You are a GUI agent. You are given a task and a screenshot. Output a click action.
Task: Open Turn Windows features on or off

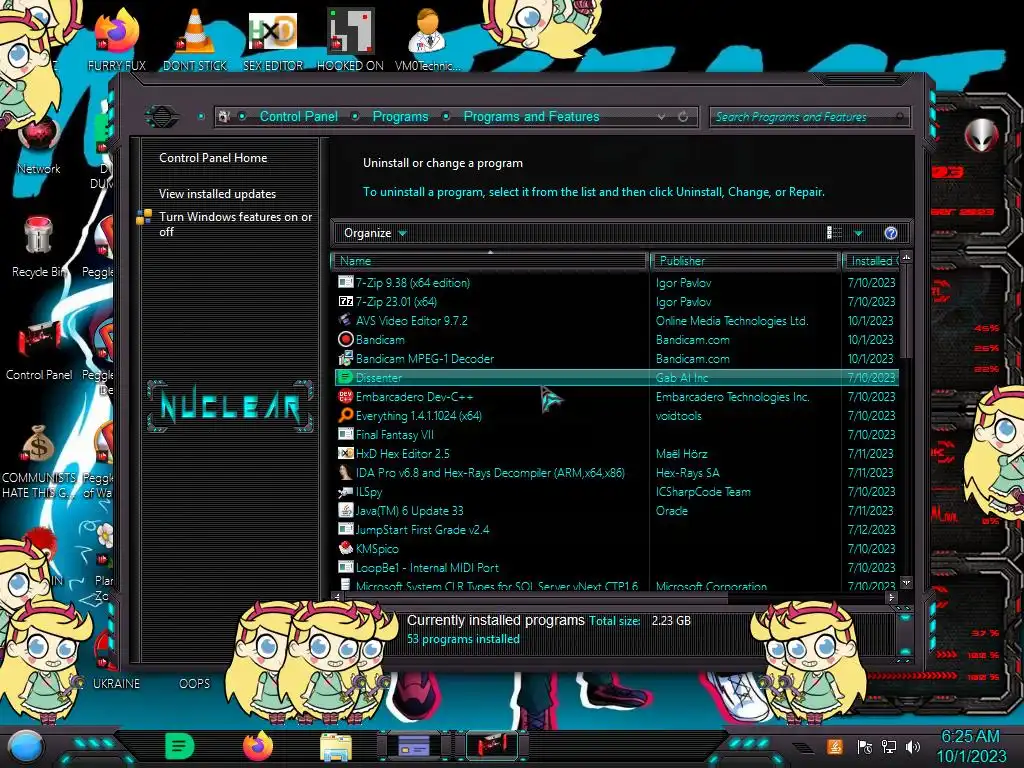235,224
